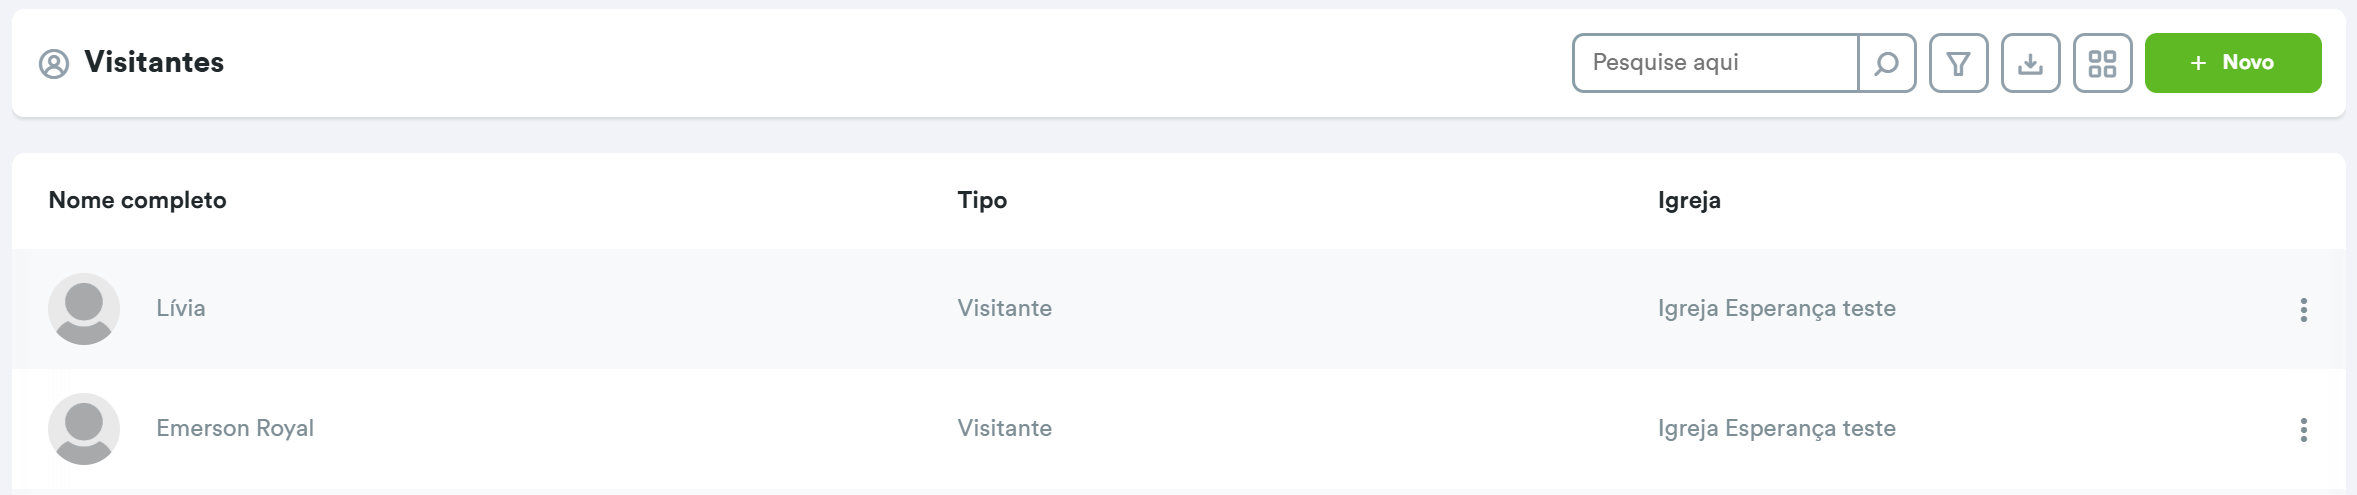Viewport: 2357px width, 495px height.
Task: Click Lívia's avatar picture
Action: [84, 309]
